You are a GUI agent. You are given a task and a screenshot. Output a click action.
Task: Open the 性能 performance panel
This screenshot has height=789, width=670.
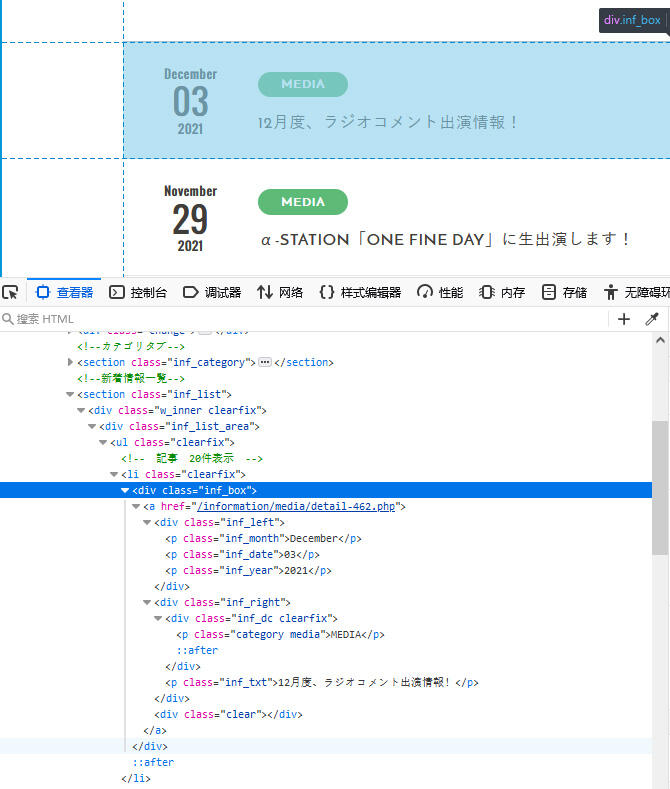[440, 292]
